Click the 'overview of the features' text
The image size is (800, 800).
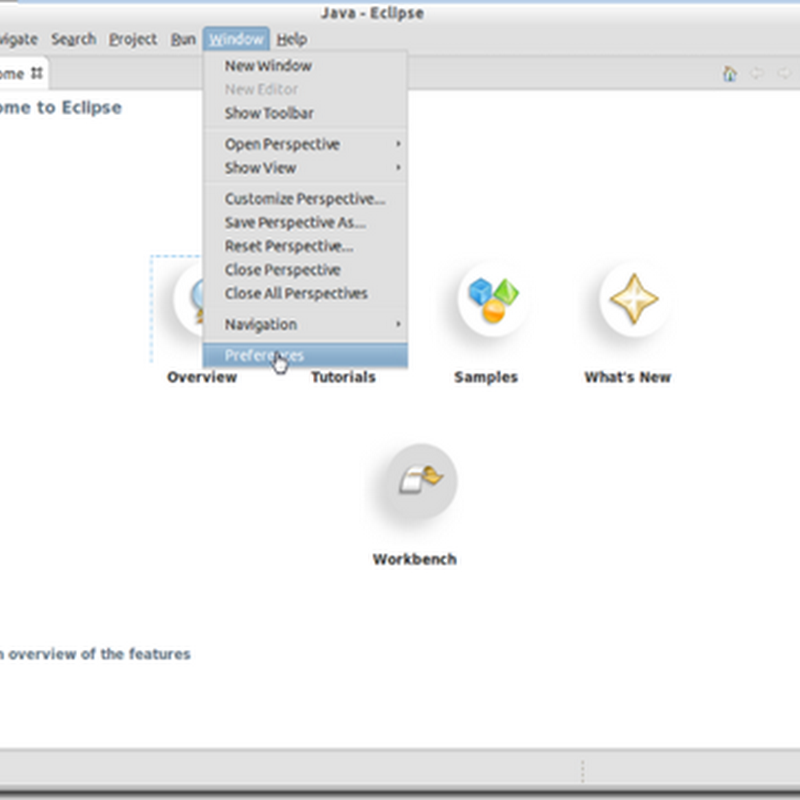click(x=99, y=654)
